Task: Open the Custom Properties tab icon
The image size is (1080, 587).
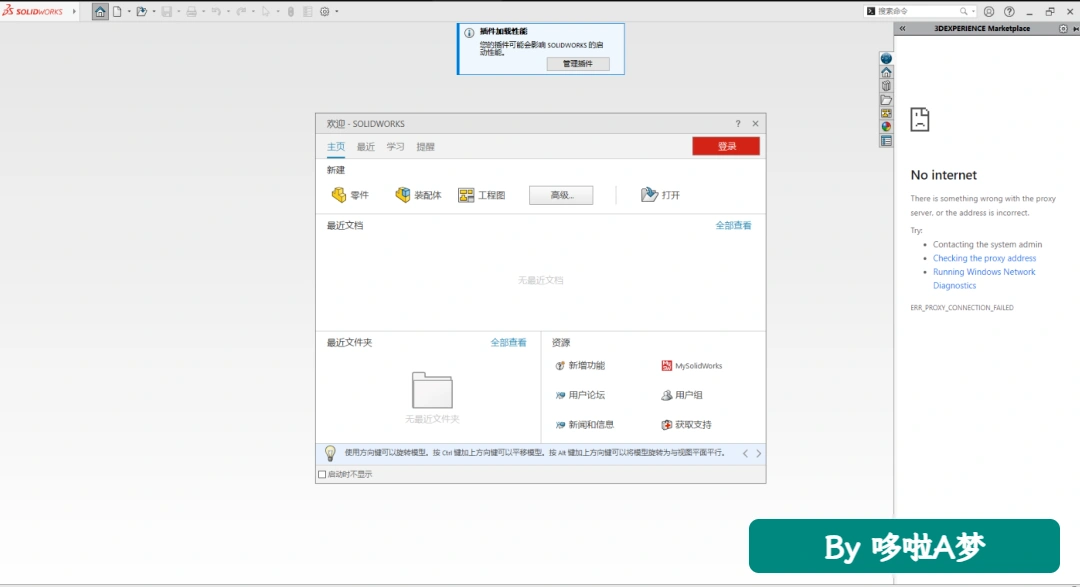Action: coord(886,141)
